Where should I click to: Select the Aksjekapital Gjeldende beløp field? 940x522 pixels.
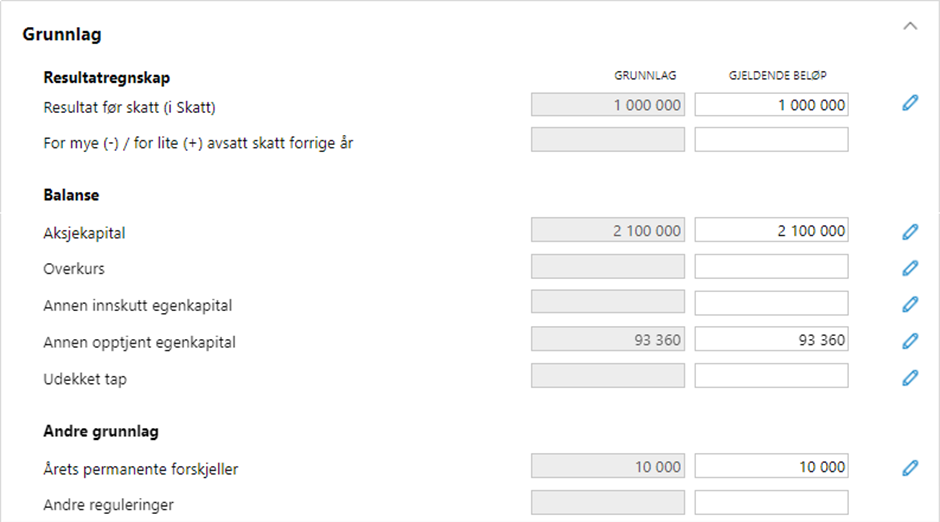(x=772, y=230)
